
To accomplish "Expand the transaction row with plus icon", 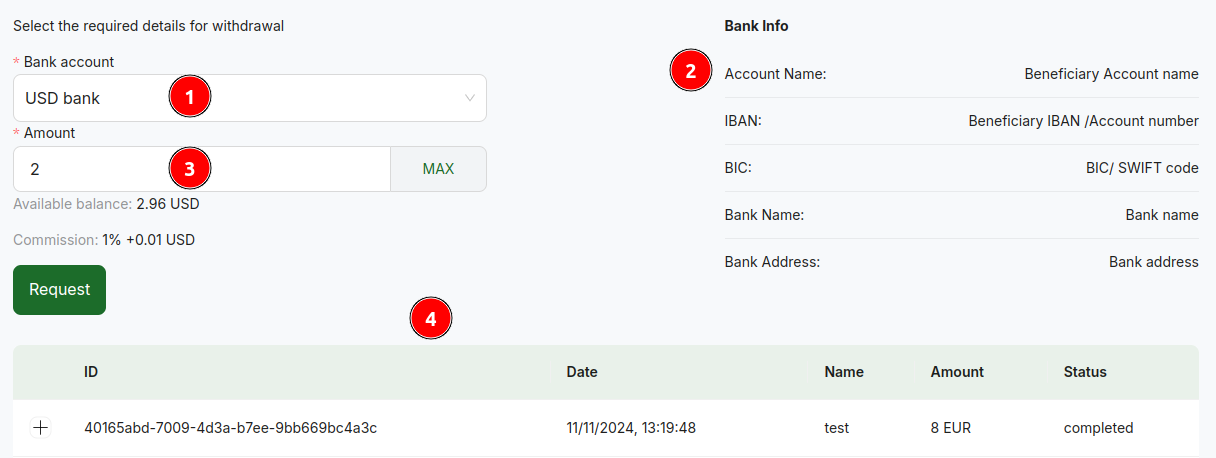I will point(41,428).
